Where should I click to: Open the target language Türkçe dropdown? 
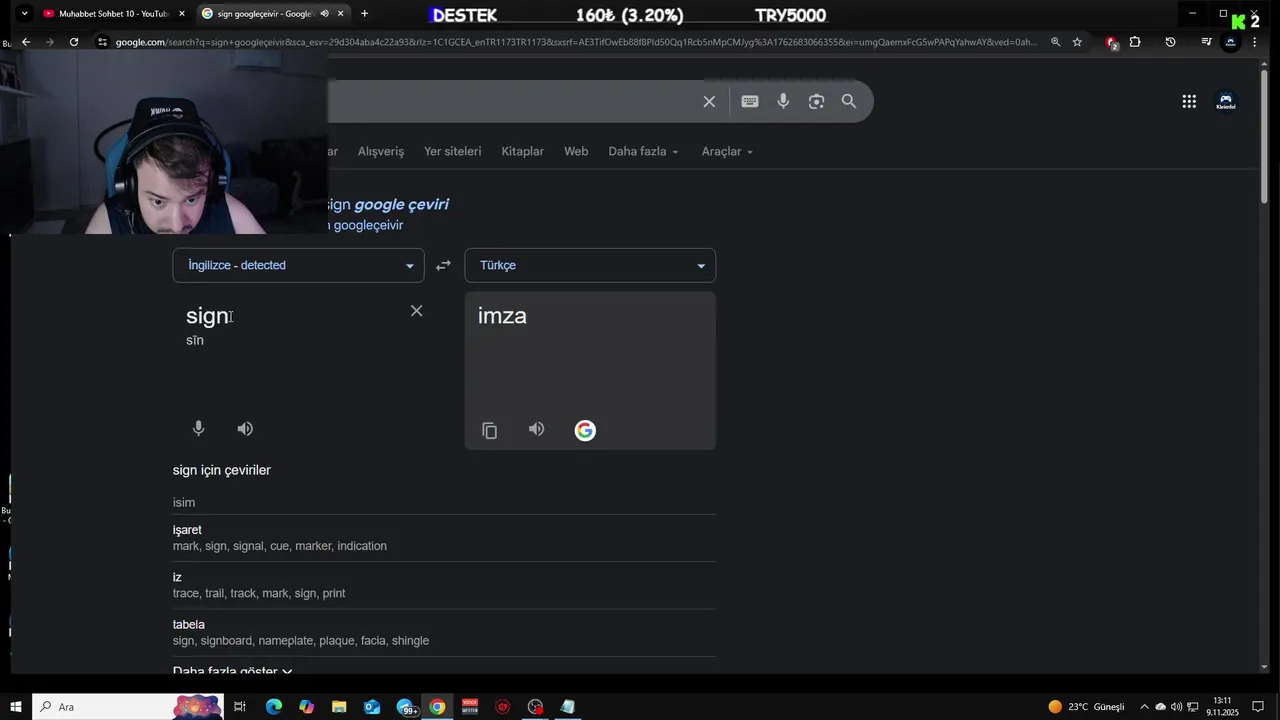[x=590, y=265]
